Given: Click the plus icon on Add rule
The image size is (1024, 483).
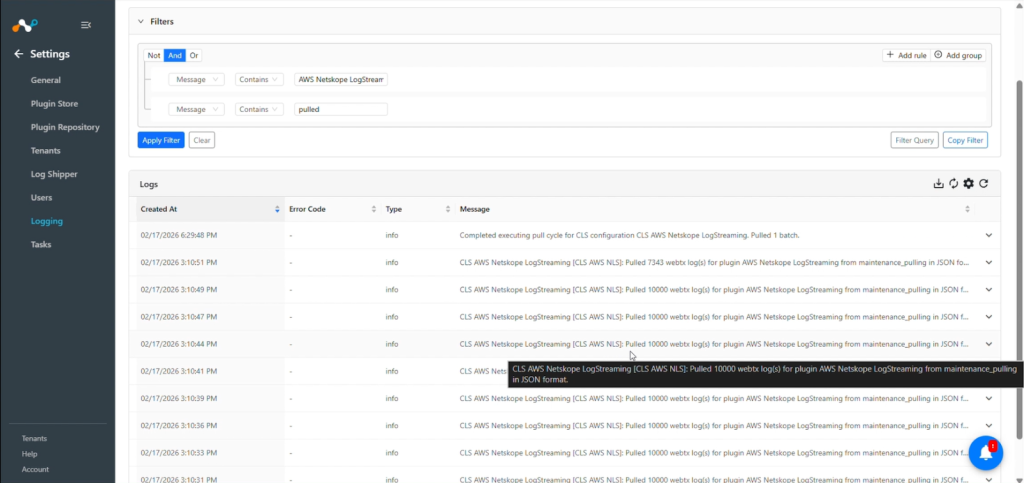Looking at the screenshot, I should [x=891, y=55].
